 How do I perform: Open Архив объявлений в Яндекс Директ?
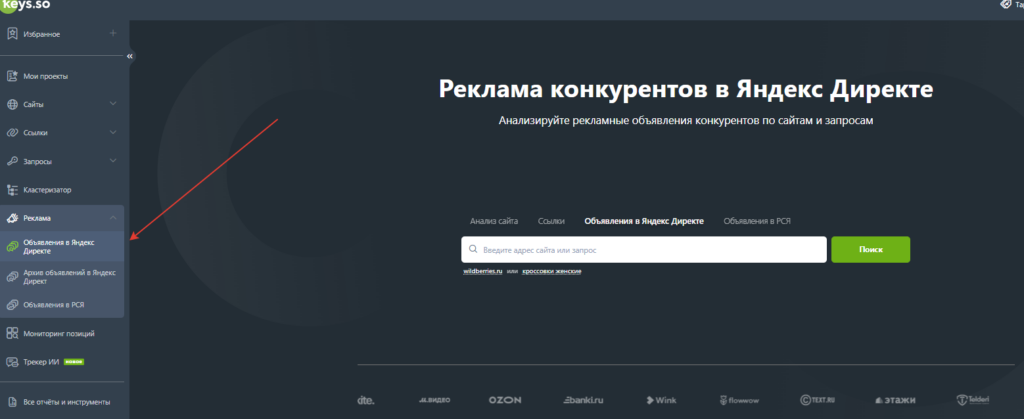pyautogui.click(x=69, y=277)
